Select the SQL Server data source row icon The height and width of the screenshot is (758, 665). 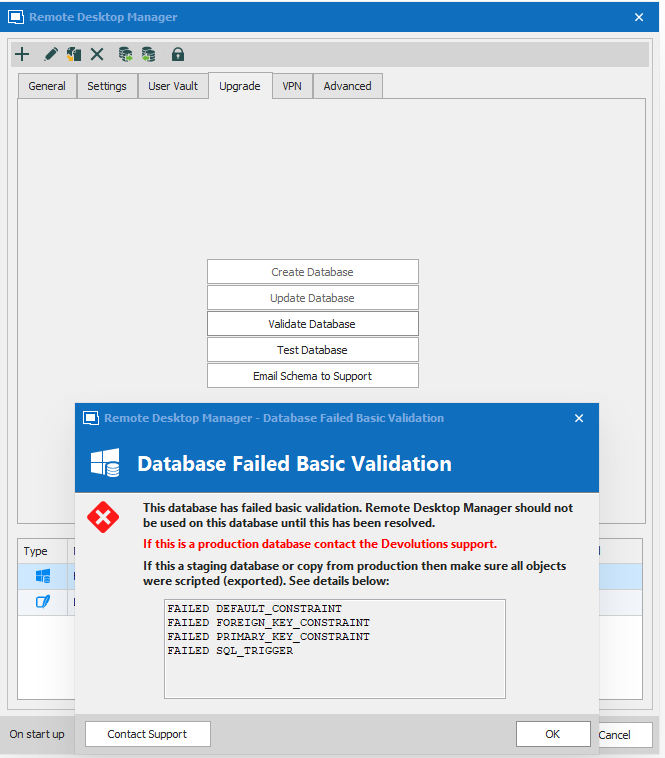pos(43,576)
